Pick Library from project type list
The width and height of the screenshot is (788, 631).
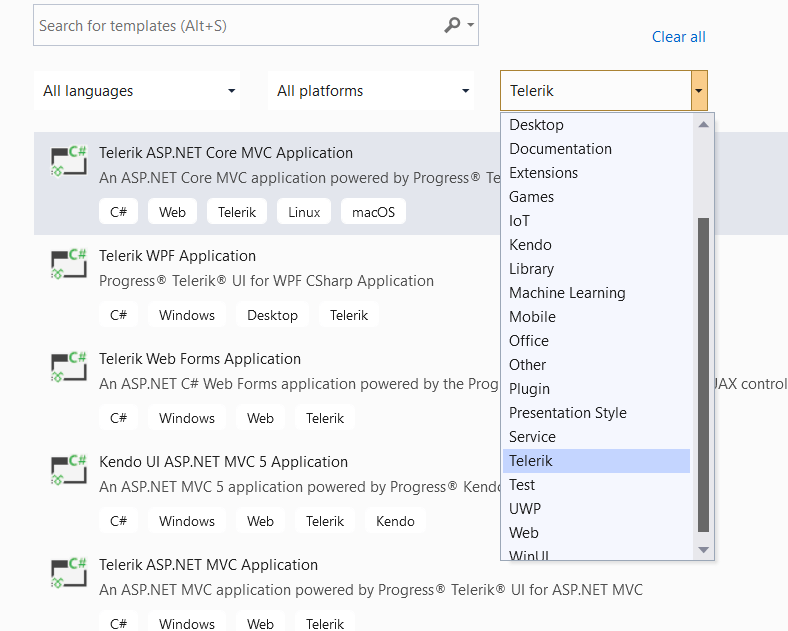tap(596, 269)
